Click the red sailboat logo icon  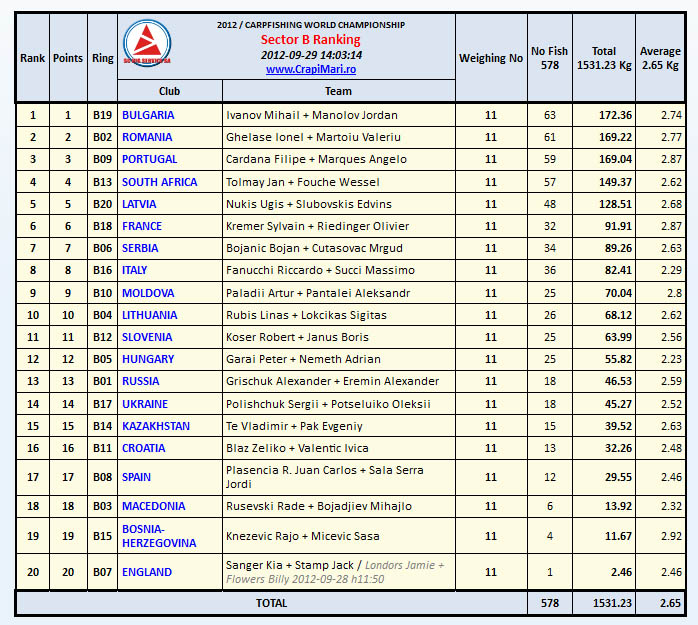coord(147,43)
